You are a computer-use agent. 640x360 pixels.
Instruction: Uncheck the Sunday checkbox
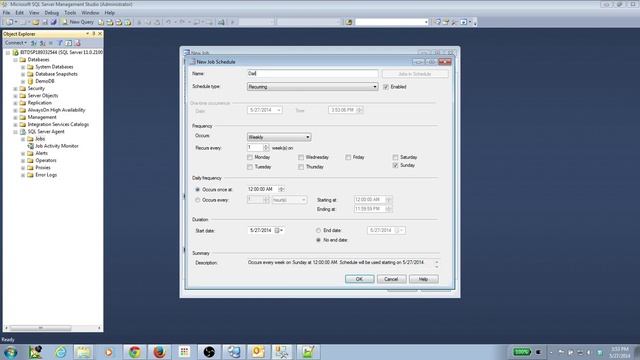click(x=395, y=165)
